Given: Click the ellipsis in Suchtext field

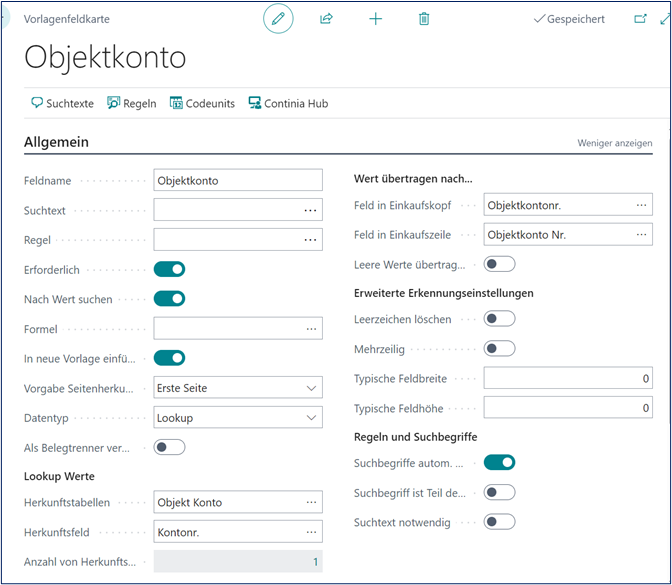Looking at the screenshot, I should coord(311,210).
